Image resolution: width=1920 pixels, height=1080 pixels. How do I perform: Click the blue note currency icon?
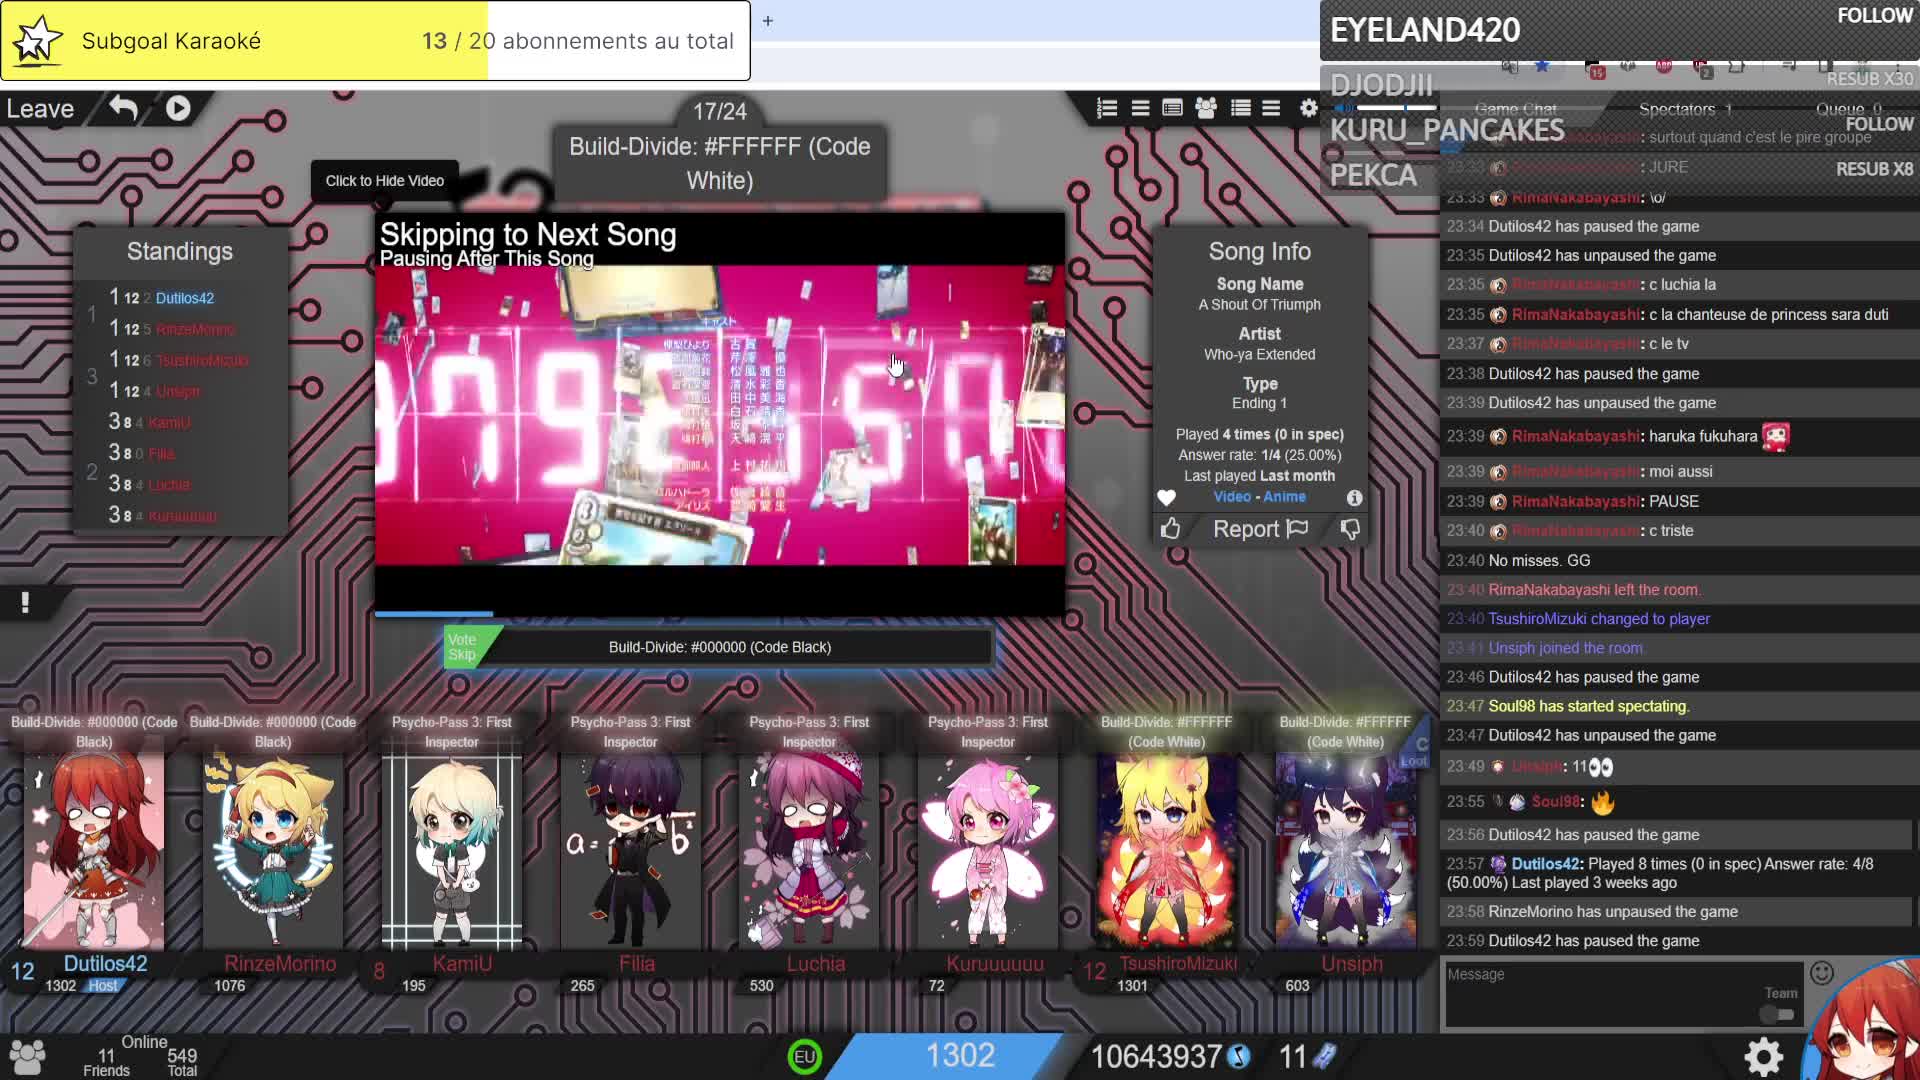point(1239,1056)
